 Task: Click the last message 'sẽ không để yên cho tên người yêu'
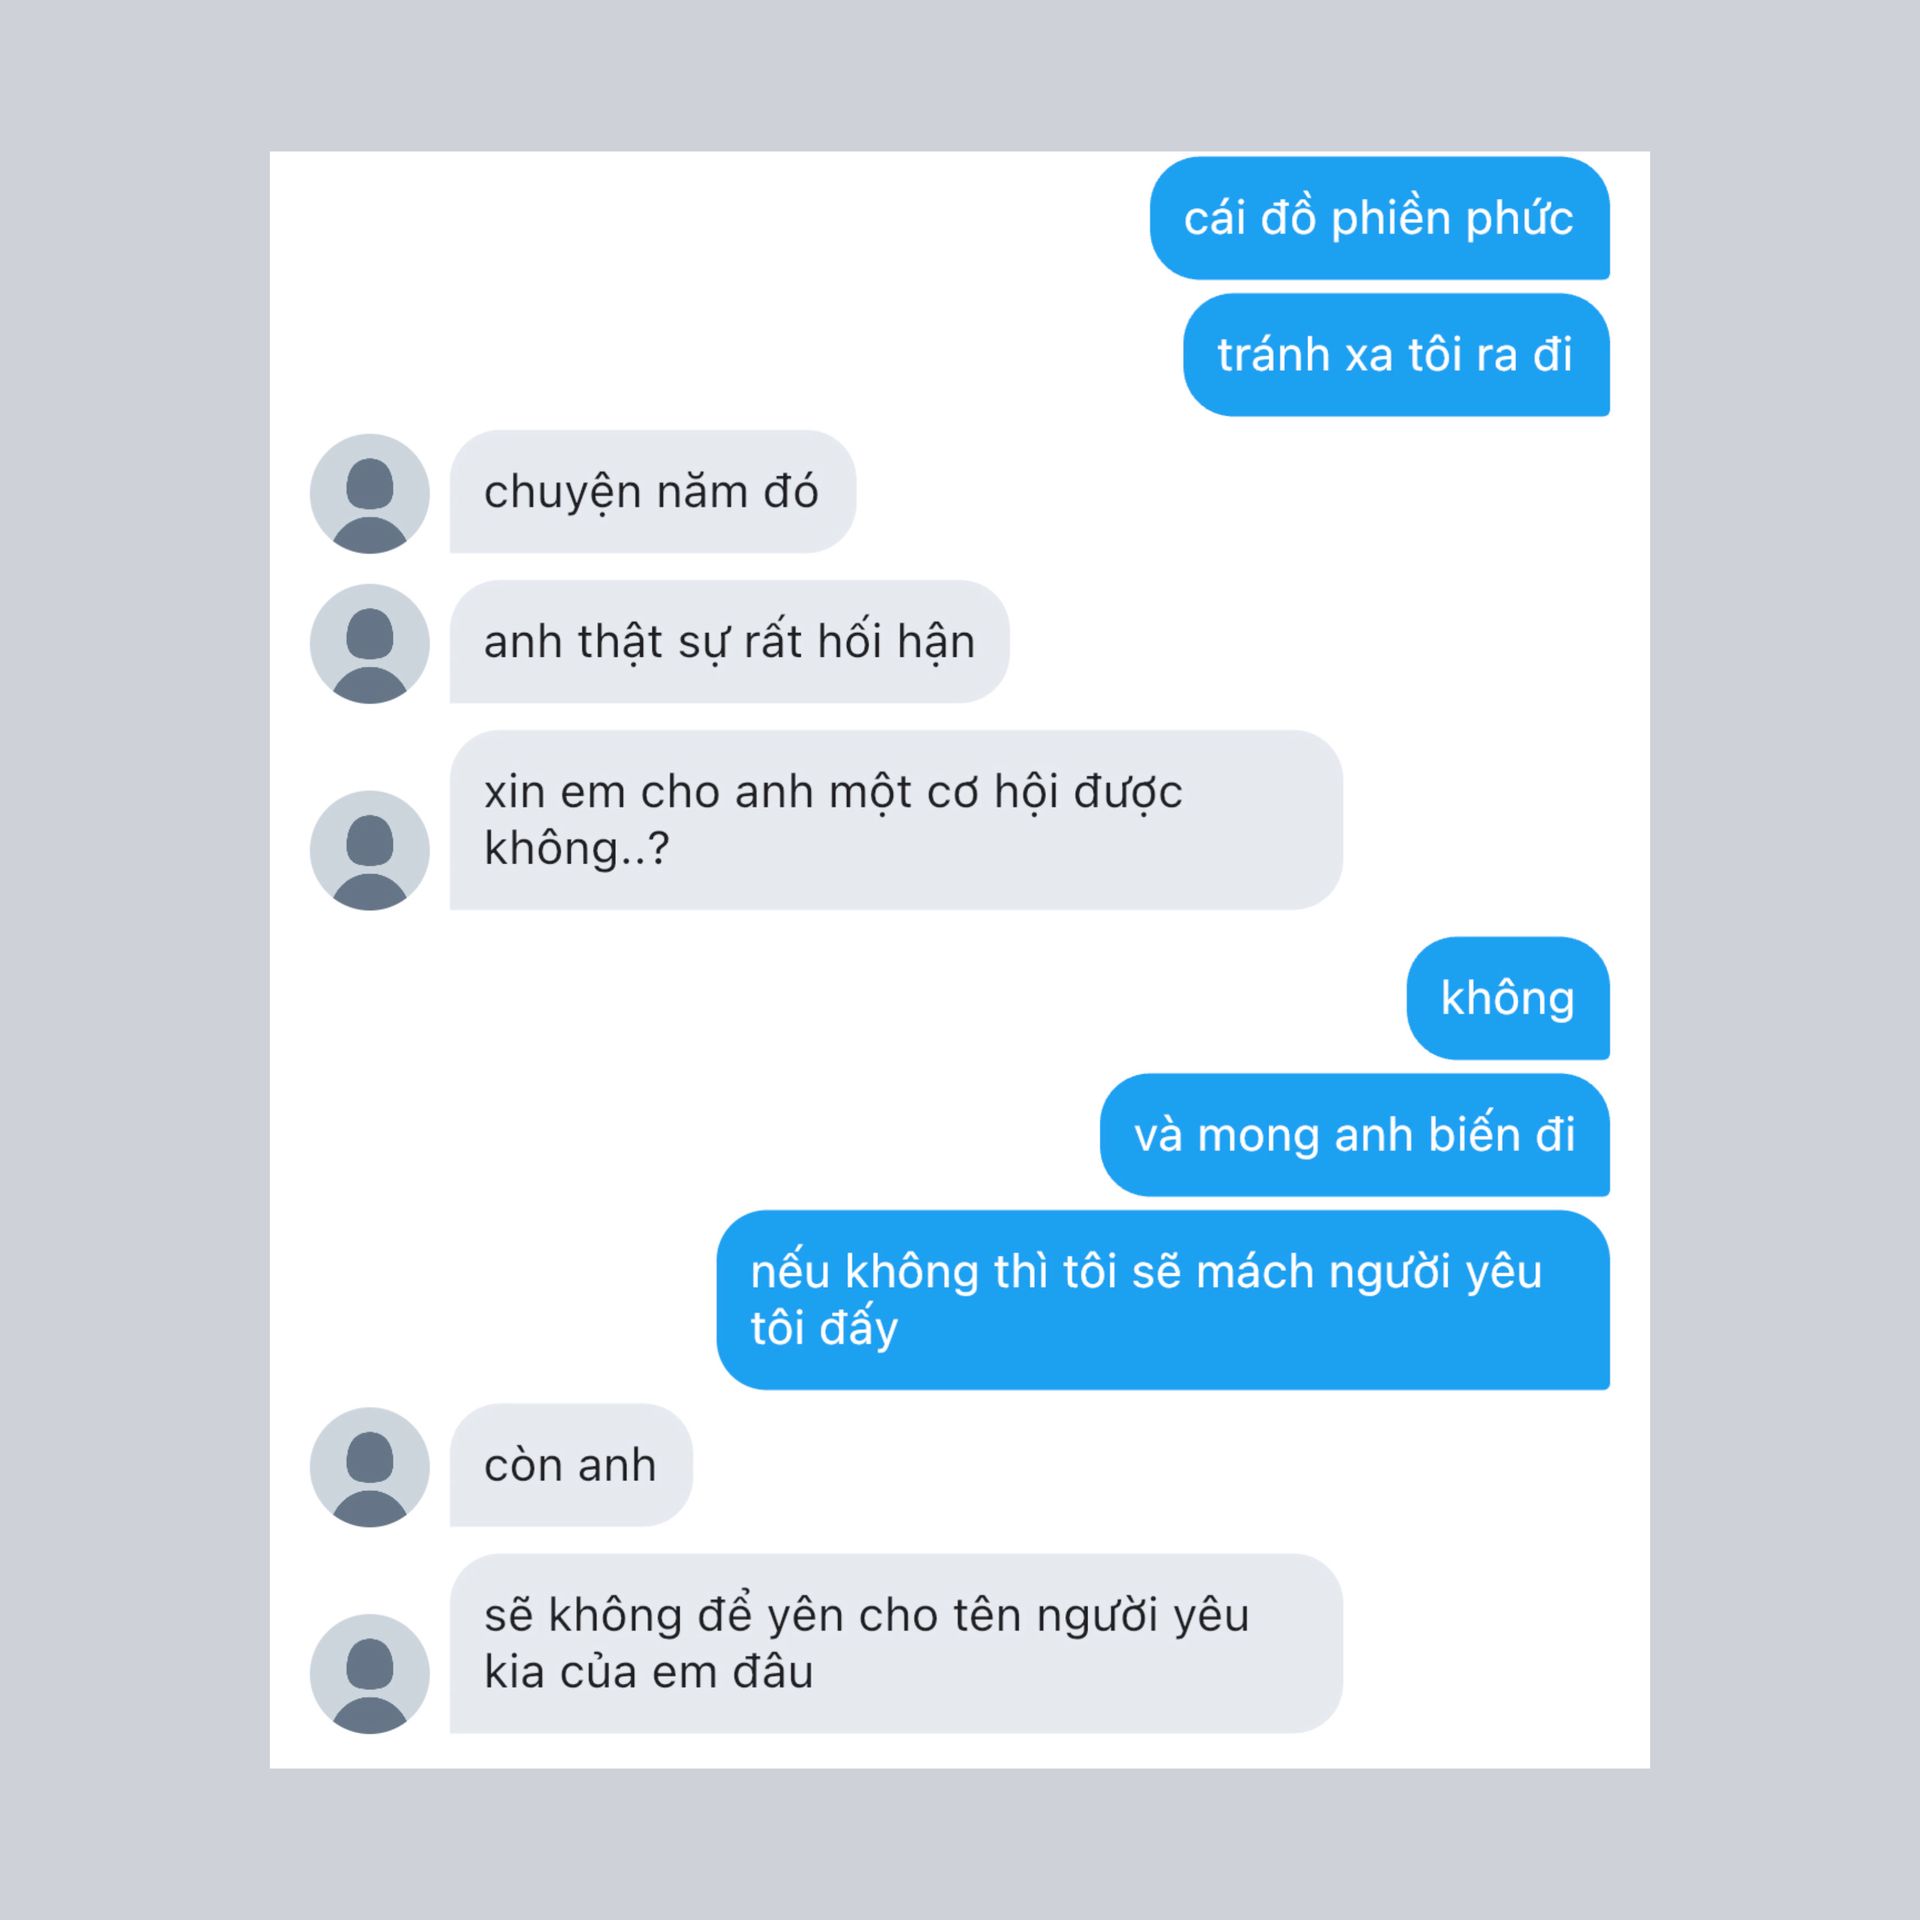point(896,1644)
